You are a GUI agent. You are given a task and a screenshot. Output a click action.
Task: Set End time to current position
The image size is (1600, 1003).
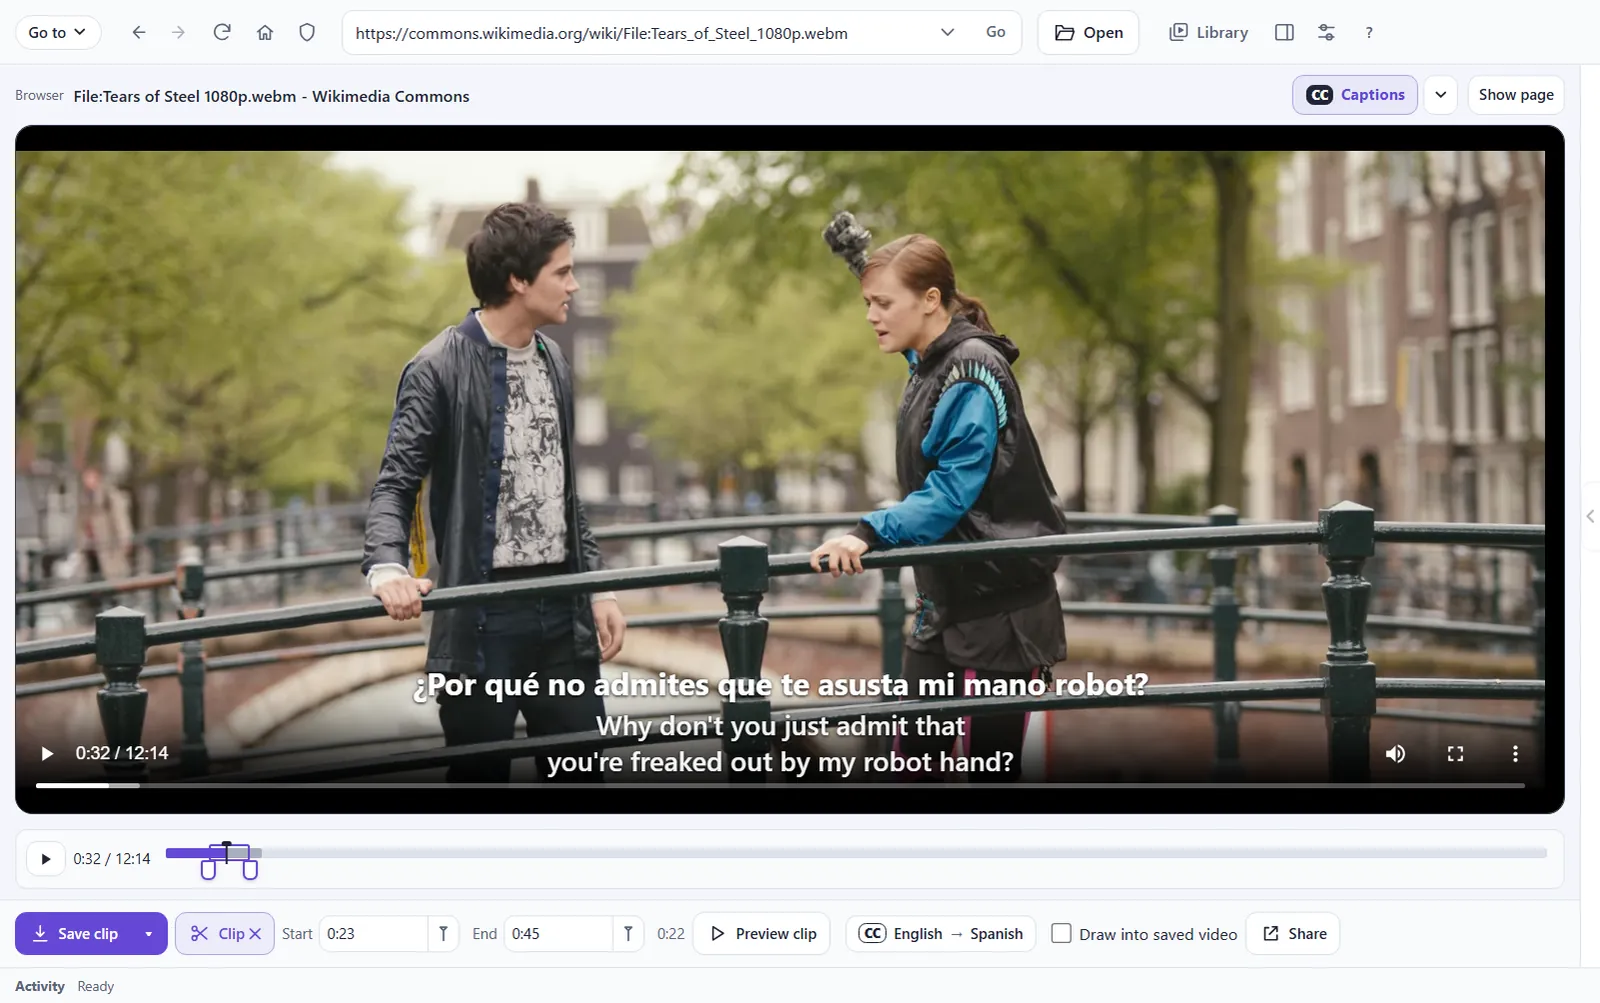point(628,934)
